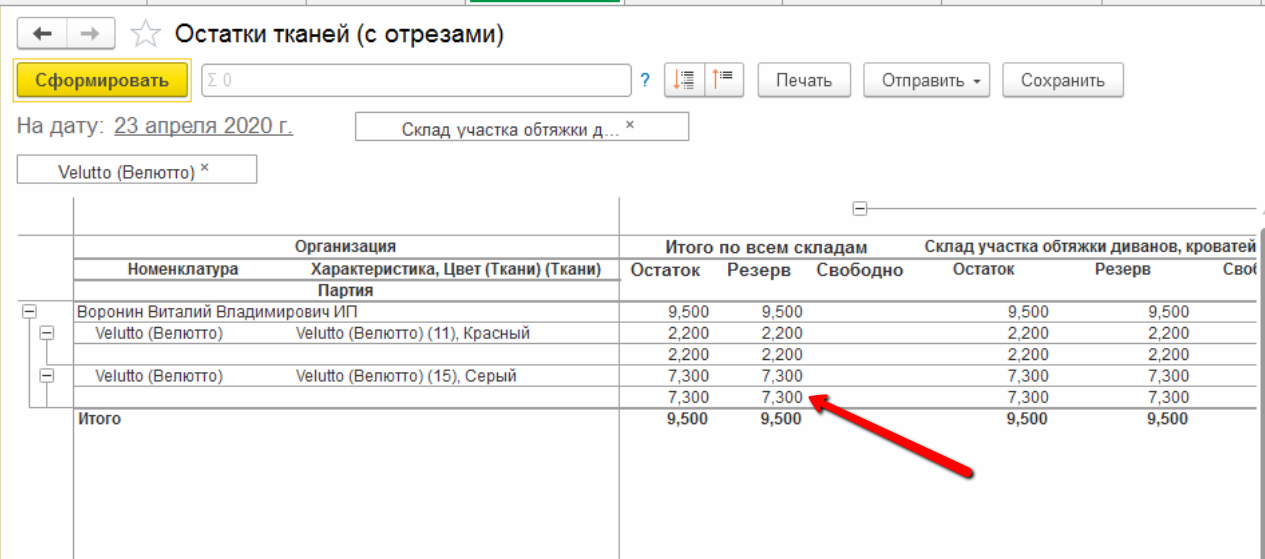Collapse the Воронин Виталий Владимирович ИП row
The image size is (1265, 559).
pyautogui.click(x=28, y=312)
